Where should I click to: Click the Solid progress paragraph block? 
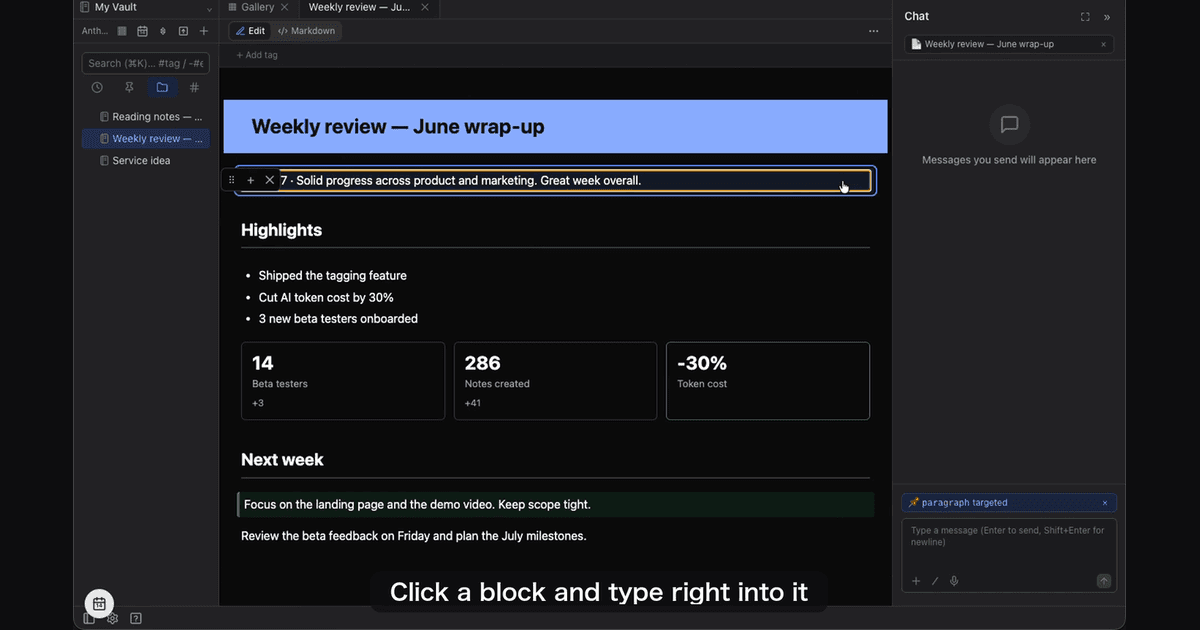point(556,181)
